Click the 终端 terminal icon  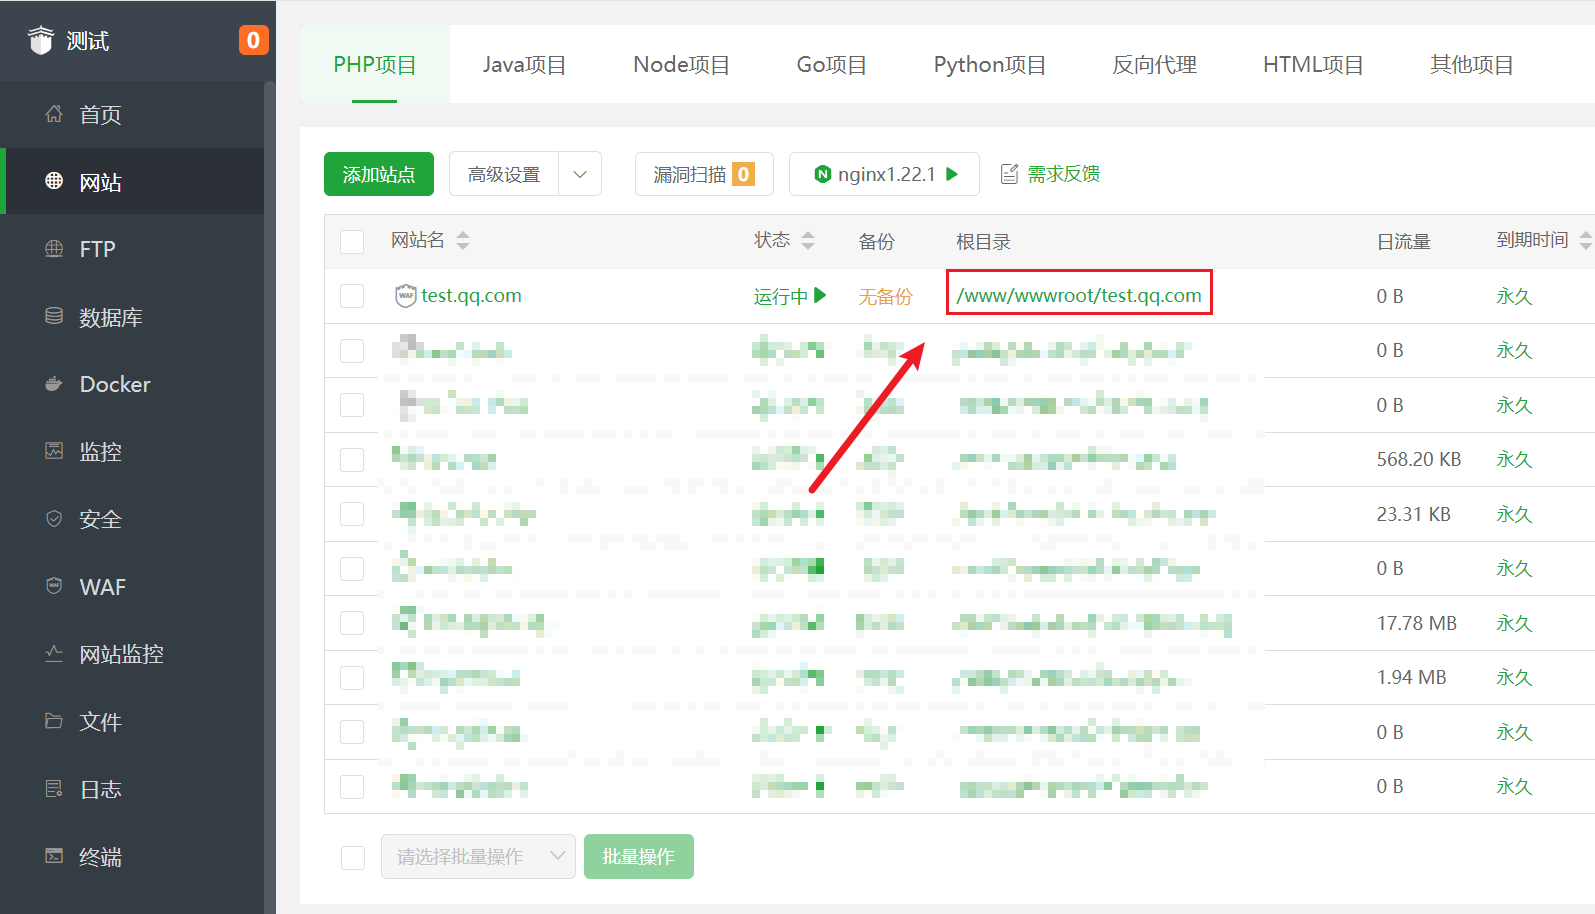click(x=54, y=856)
